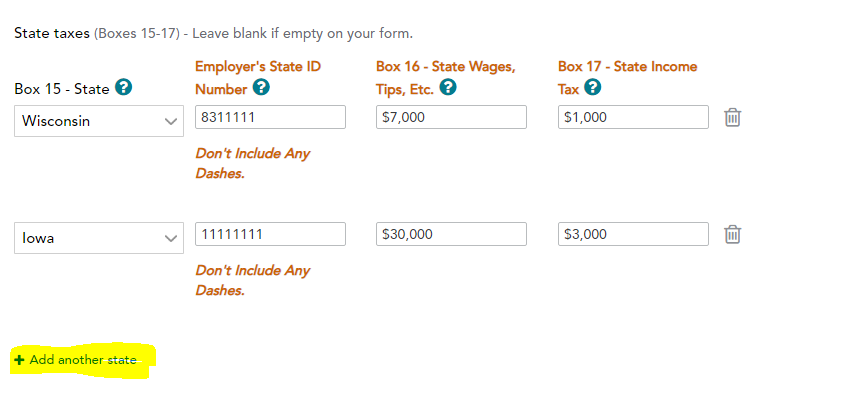Click the 'State taxes' section heading

point(52,33)
